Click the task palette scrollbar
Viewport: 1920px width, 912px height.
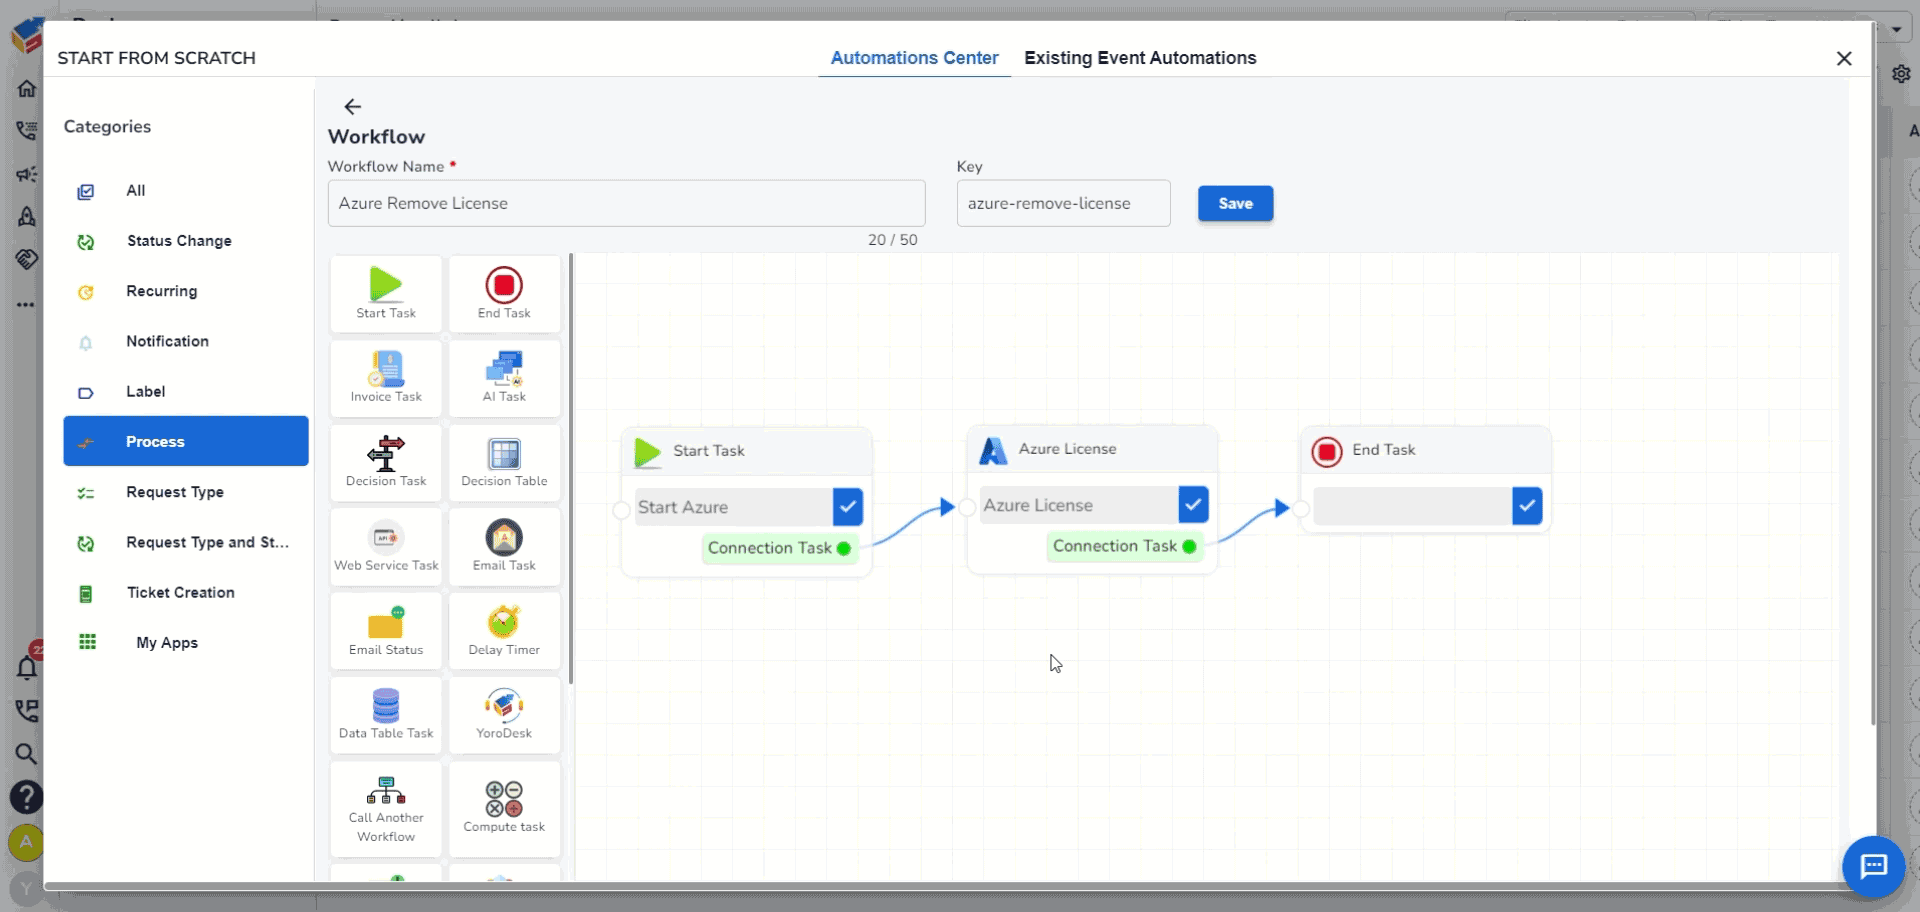pyautogui.click(x=571, y=468)
